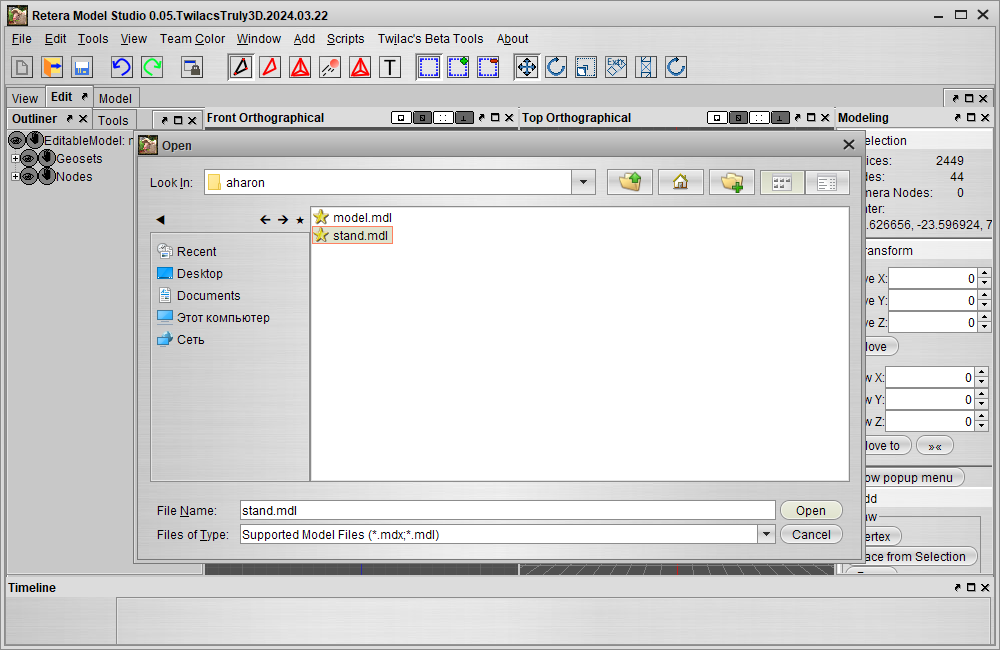Screen dimensions: 1000x650
Task: Toggle first display-mode button in Front Orthographical header
Action: (401, 118)
